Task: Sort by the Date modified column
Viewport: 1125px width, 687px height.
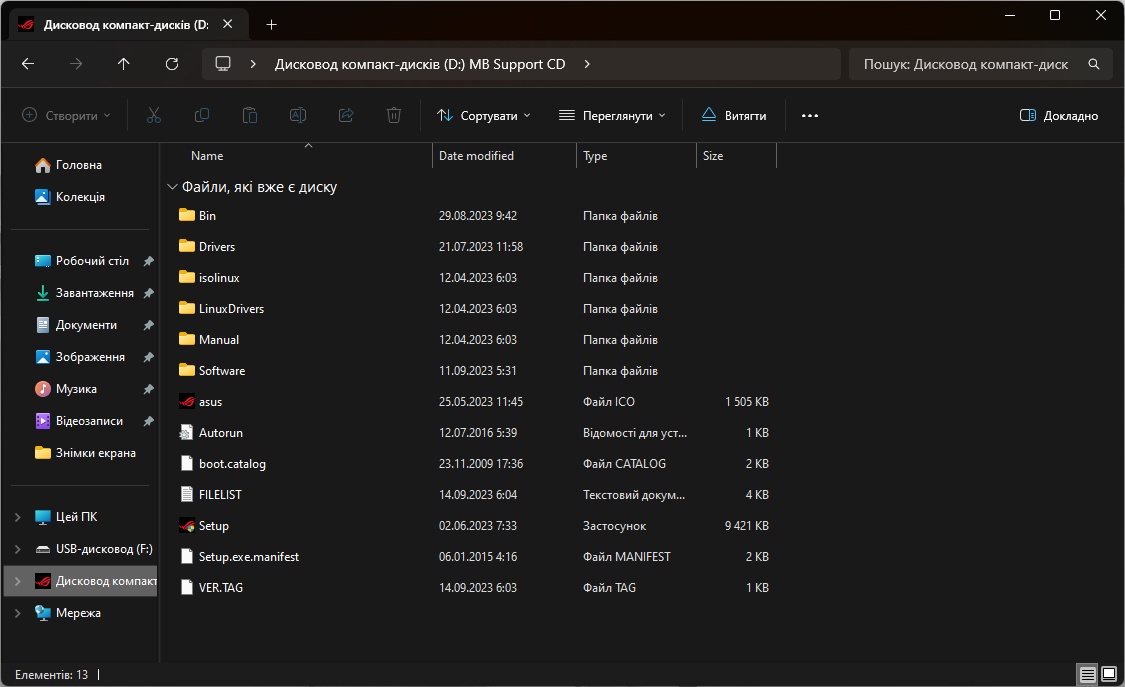Action: click(x=477, y=156)
